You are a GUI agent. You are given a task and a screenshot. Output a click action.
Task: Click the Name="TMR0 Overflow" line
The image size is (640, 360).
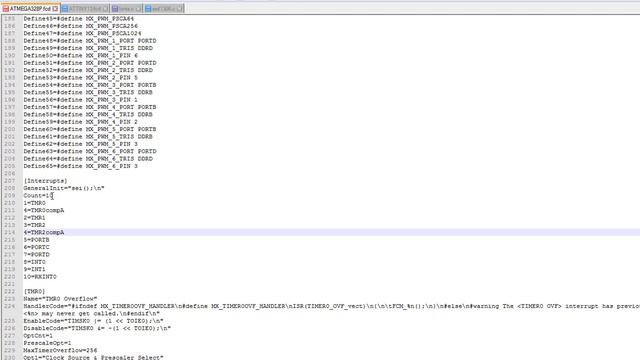[x=60, y=299]
